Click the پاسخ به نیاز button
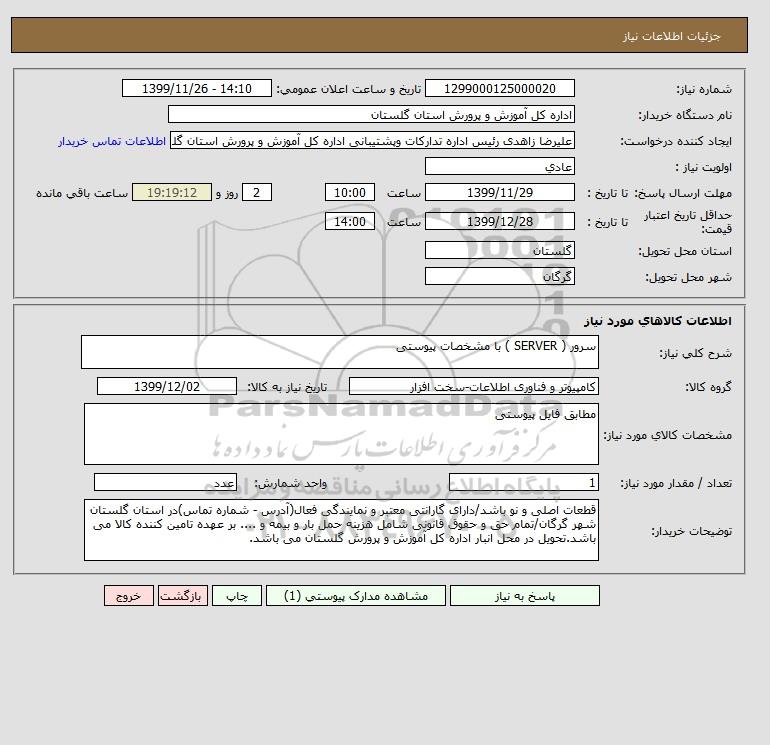This screenshot has height=745, width=770. (524, 596)
